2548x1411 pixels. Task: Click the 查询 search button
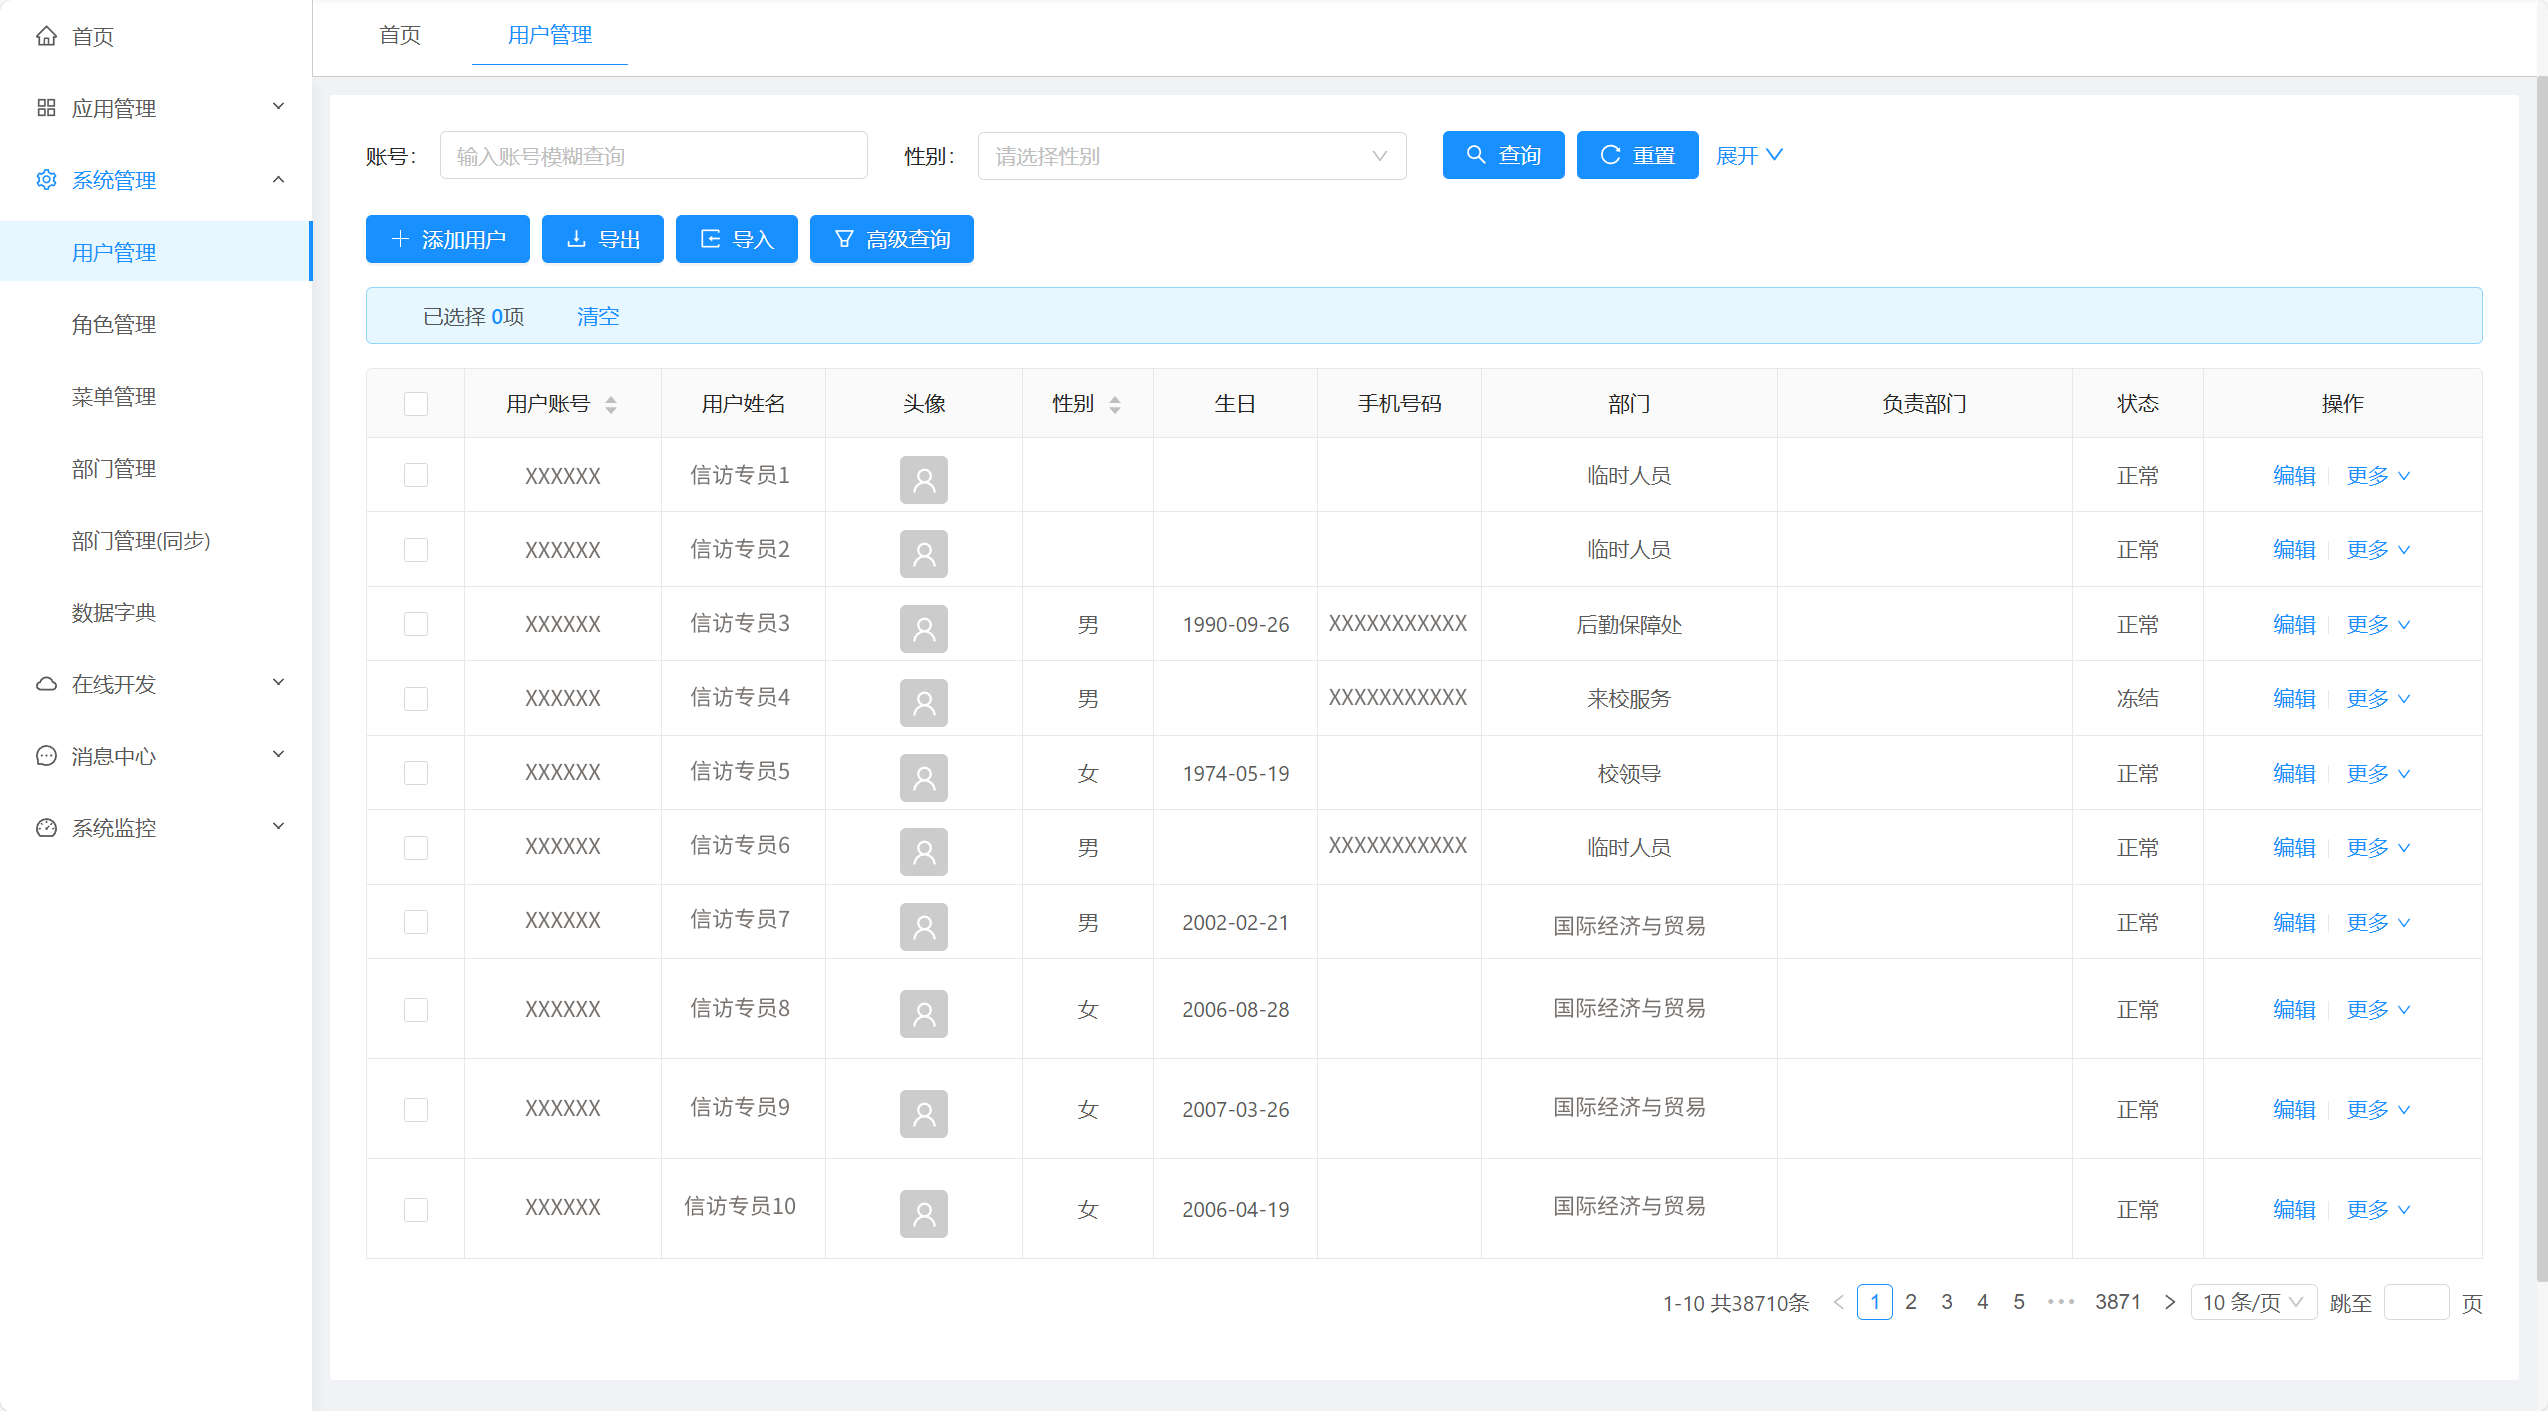[1503, 155]
